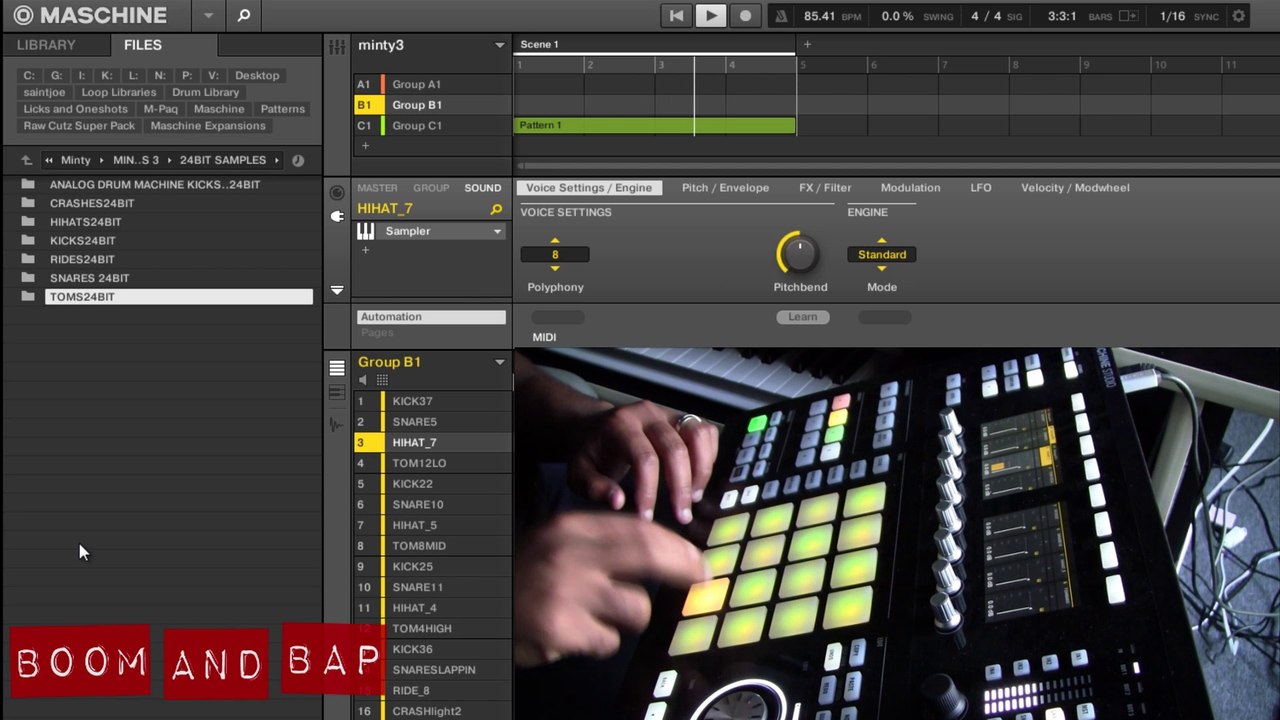Image resolution: width=1280 pixels, height=720 pixels.
Task: Open the Group B1 dropdown arrow
Action: (x=499, y=362)
